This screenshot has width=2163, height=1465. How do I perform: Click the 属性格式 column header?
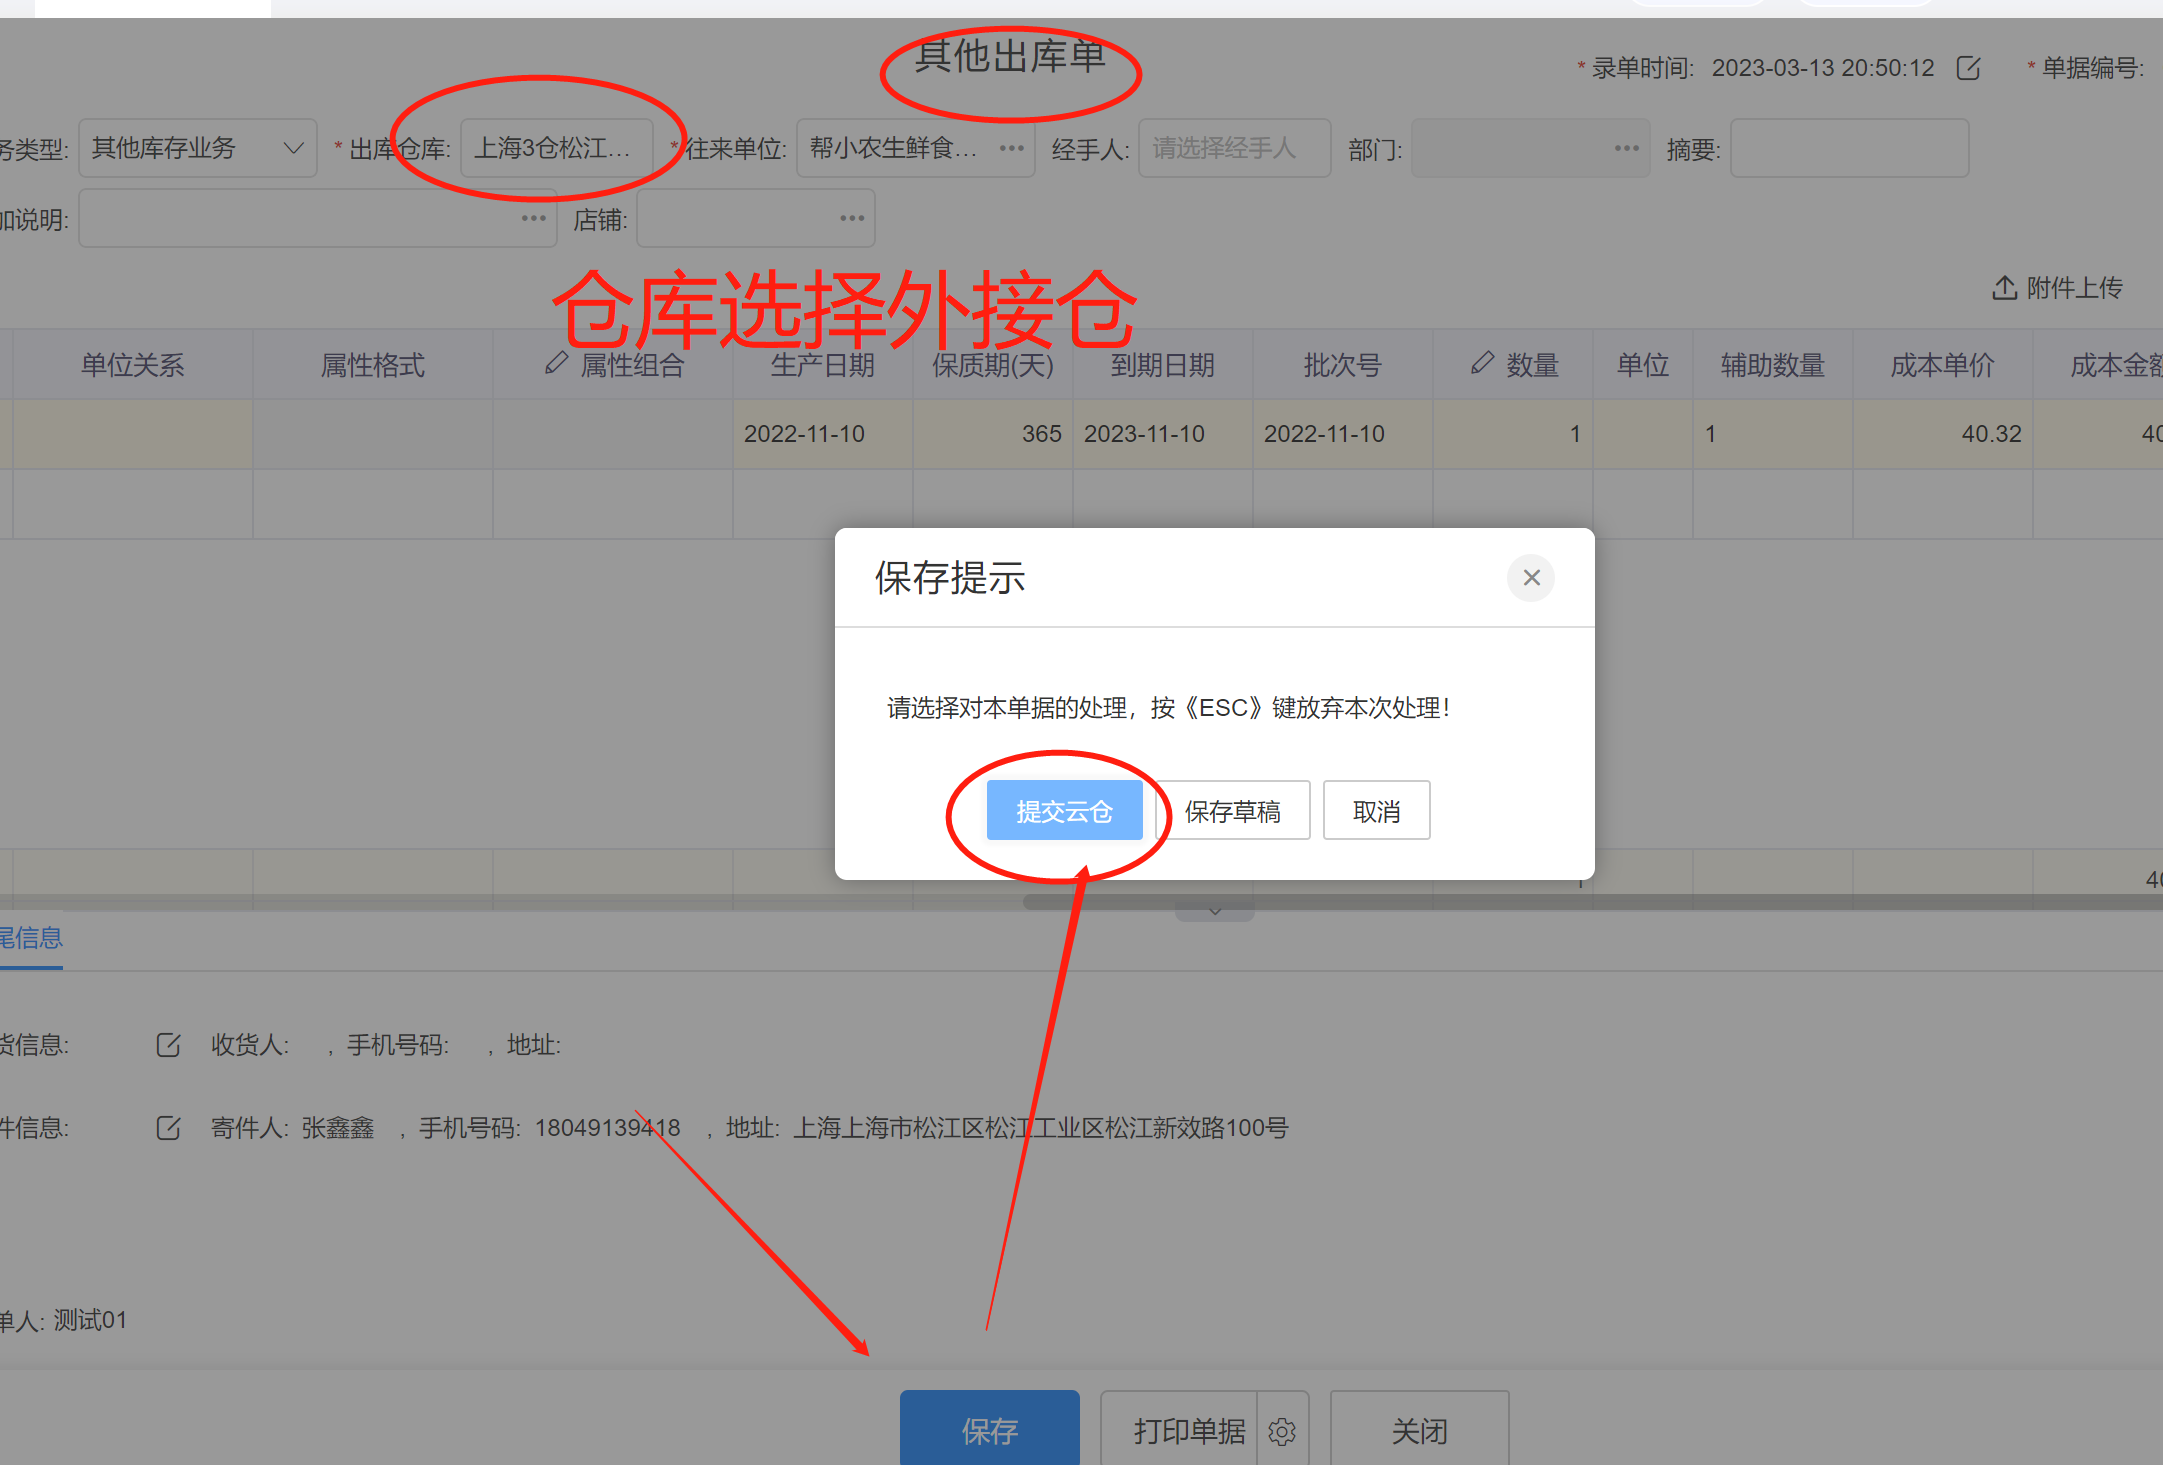pos(372,365)
